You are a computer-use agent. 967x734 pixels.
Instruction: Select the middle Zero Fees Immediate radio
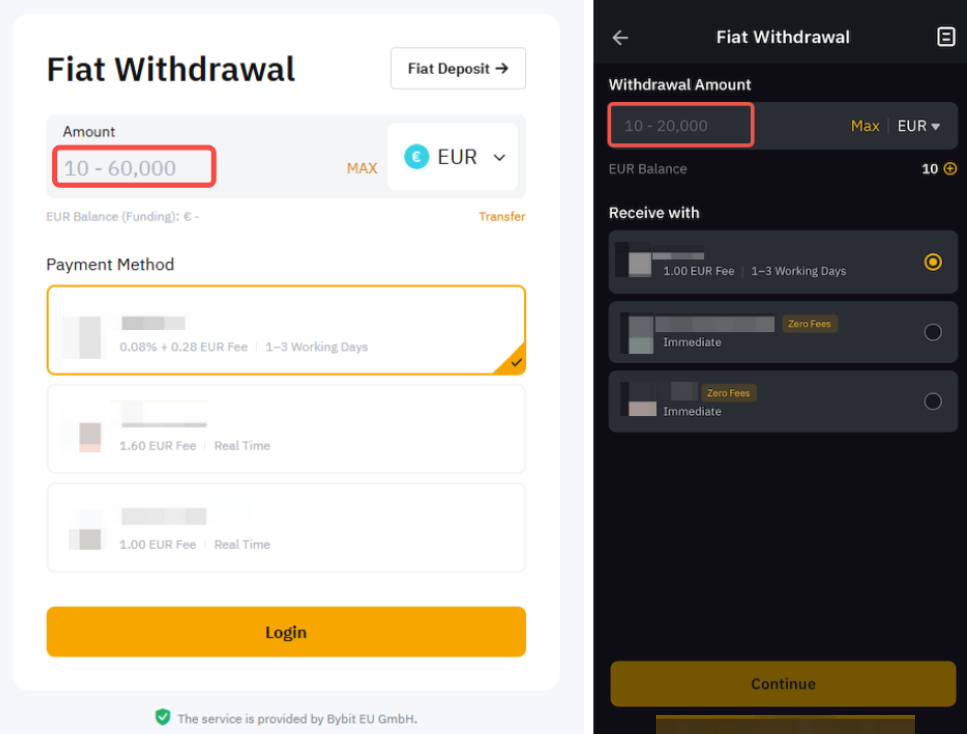[933, 332]
